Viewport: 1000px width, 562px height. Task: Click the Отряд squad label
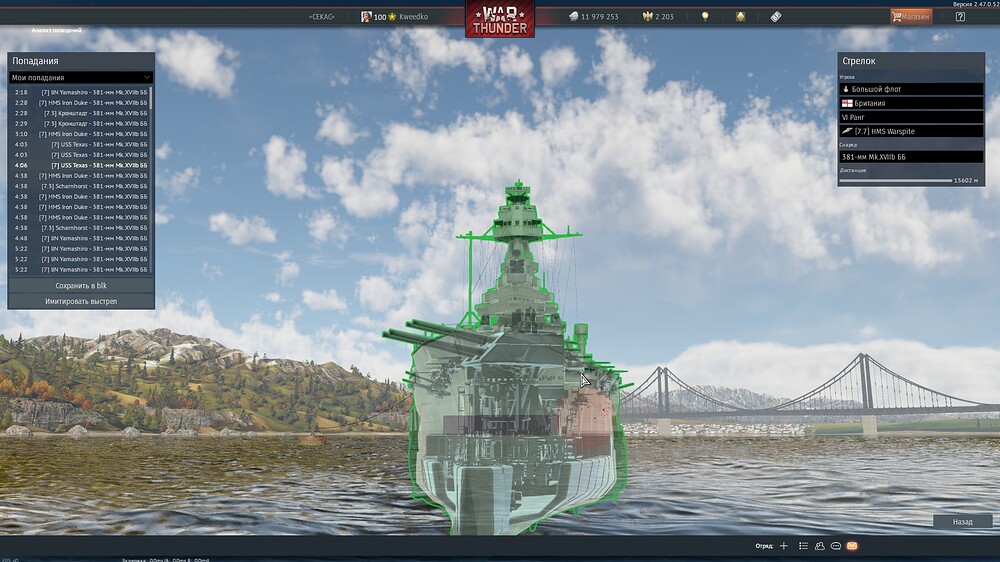(x=763, y=546)
